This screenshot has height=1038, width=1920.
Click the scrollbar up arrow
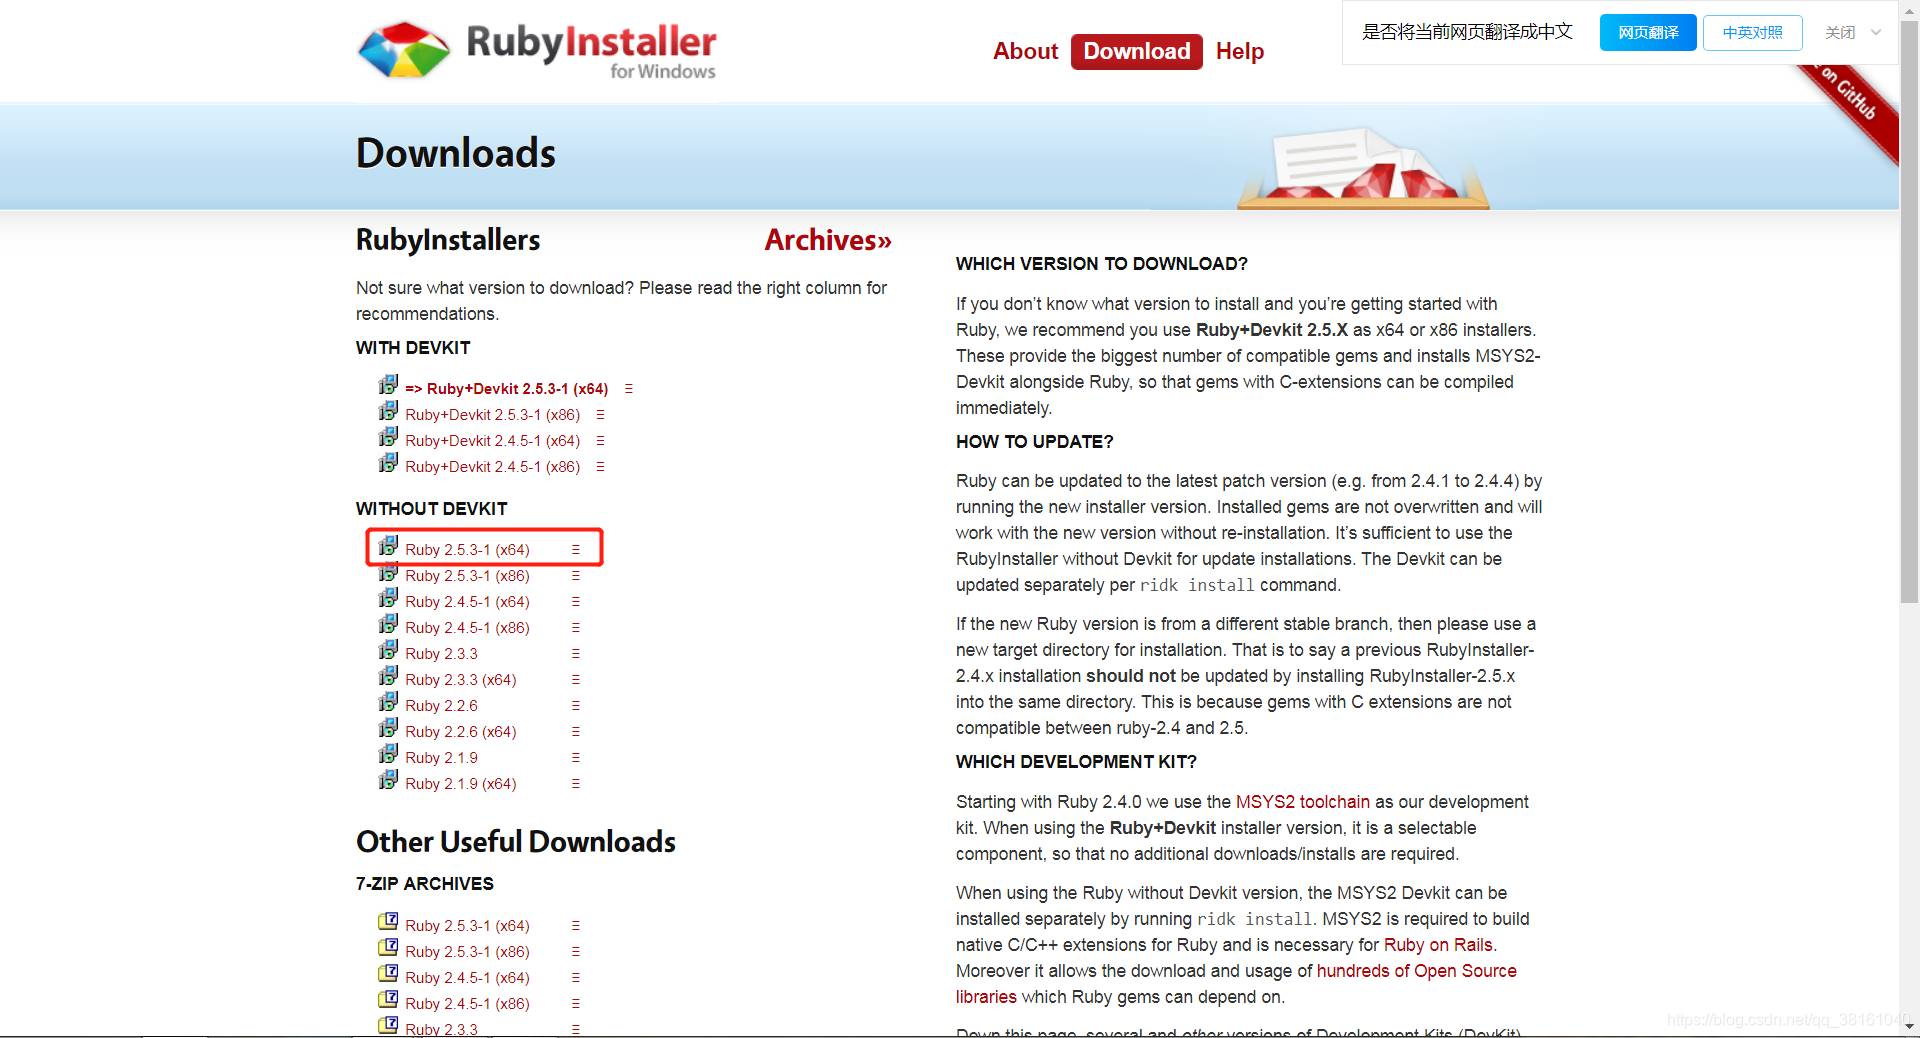1909,9
